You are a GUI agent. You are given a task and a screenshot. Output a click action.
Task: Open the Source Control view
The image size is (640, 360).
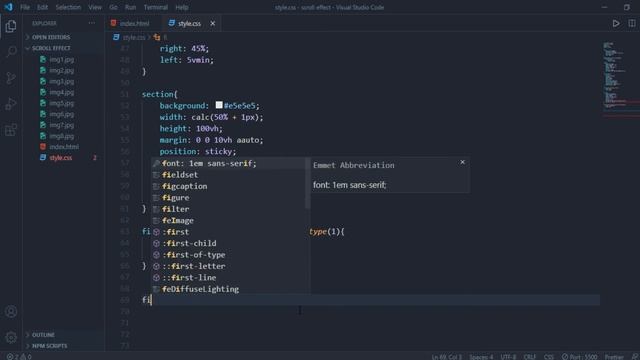pos(11,78)
